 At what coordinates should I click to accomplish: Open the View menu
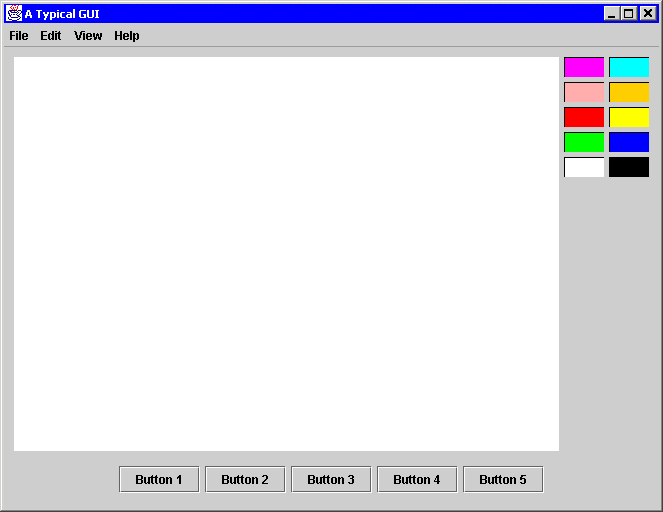coord(88,36)
